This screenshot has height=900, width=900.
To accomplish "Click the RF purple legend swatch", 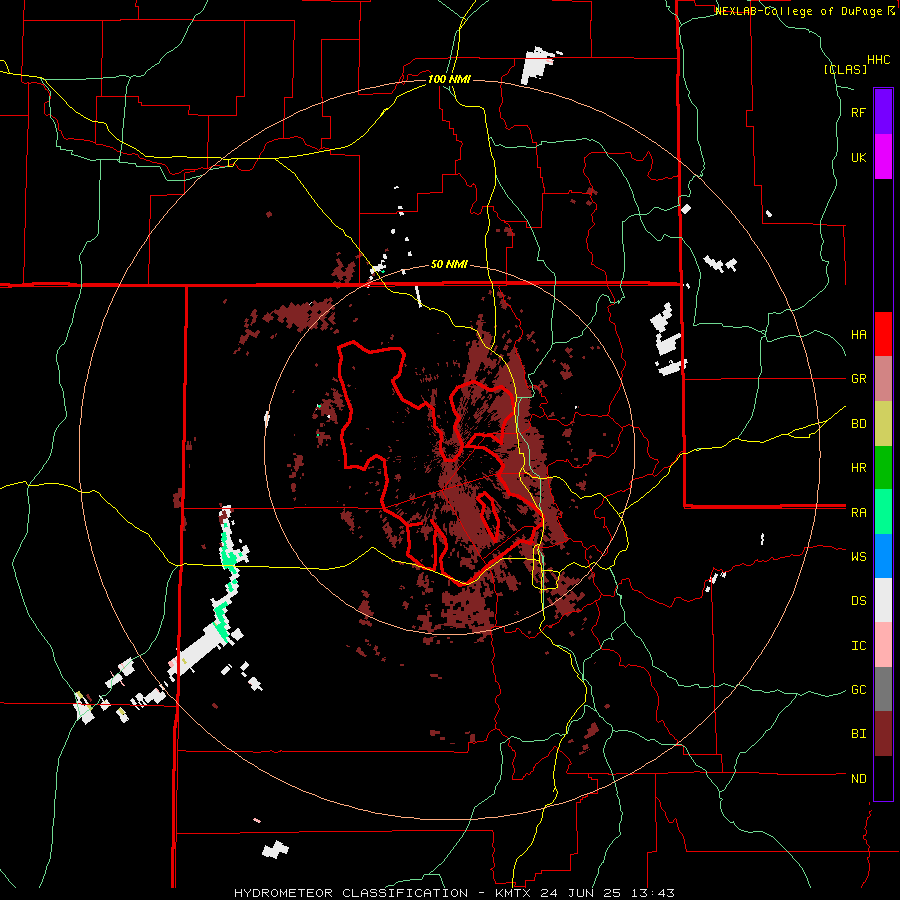I will pos(883,112).
